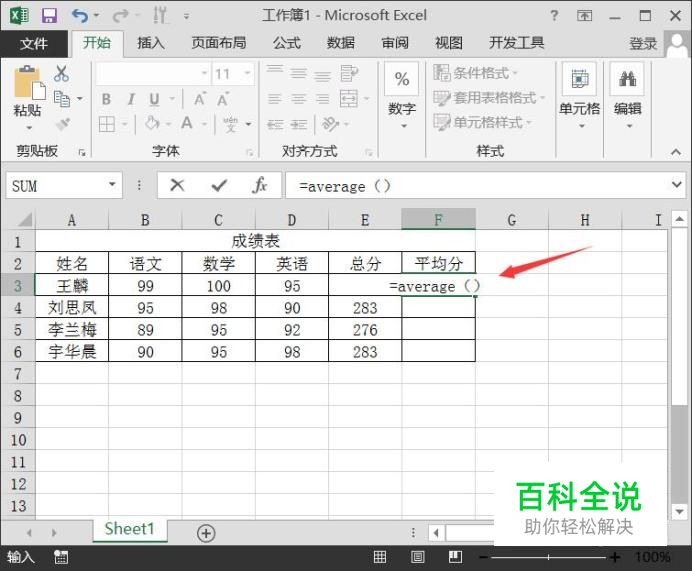Click the Borders icon
Screen dimensions: 692x571
click(107, 124)
